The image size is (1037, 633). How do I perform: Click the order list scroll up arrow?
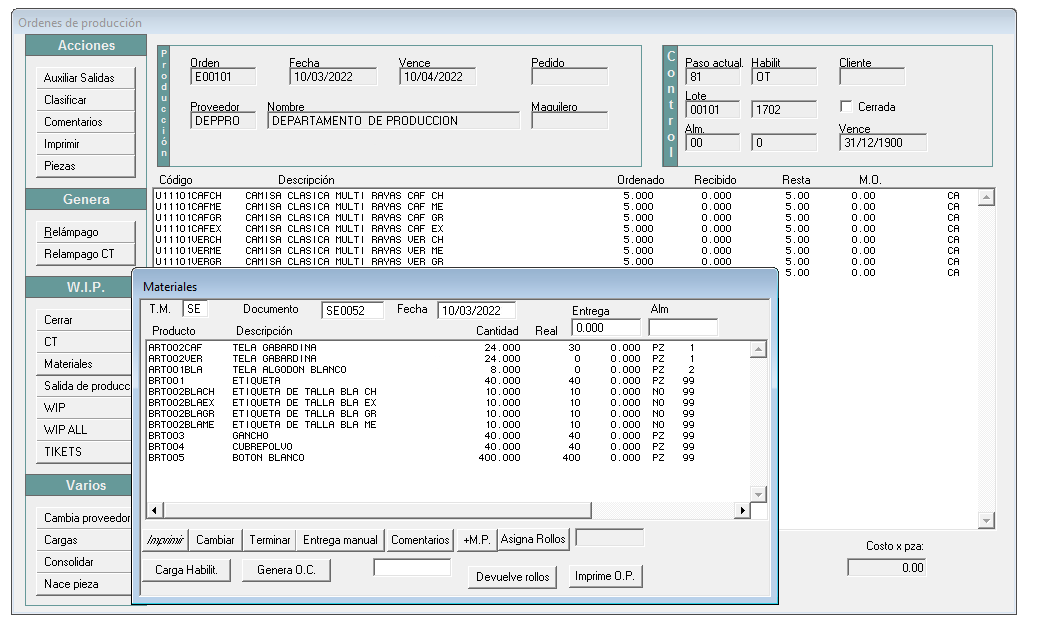(x=987, y=197)
